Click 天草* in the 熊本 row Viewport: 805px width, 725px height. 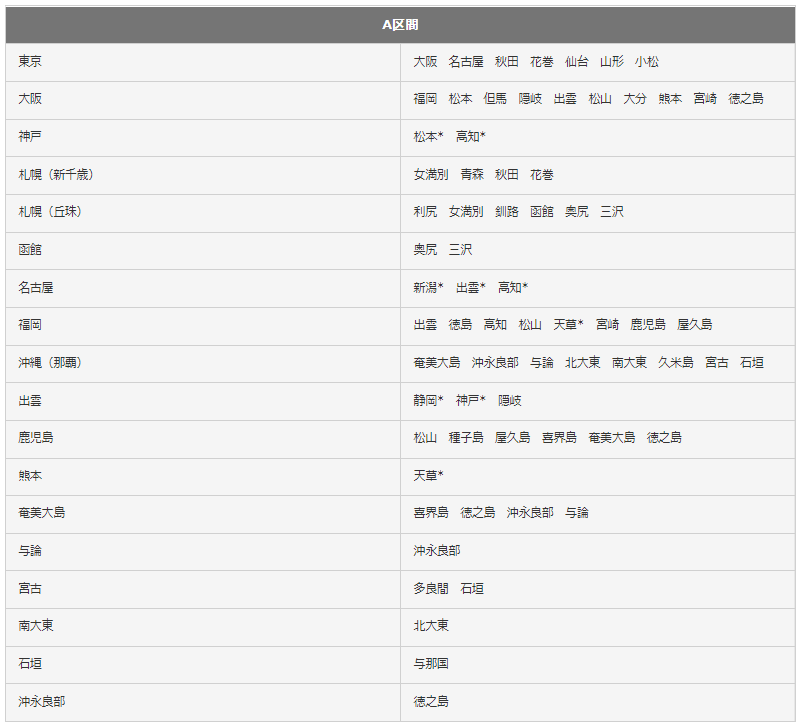click(x=428, y=475)
